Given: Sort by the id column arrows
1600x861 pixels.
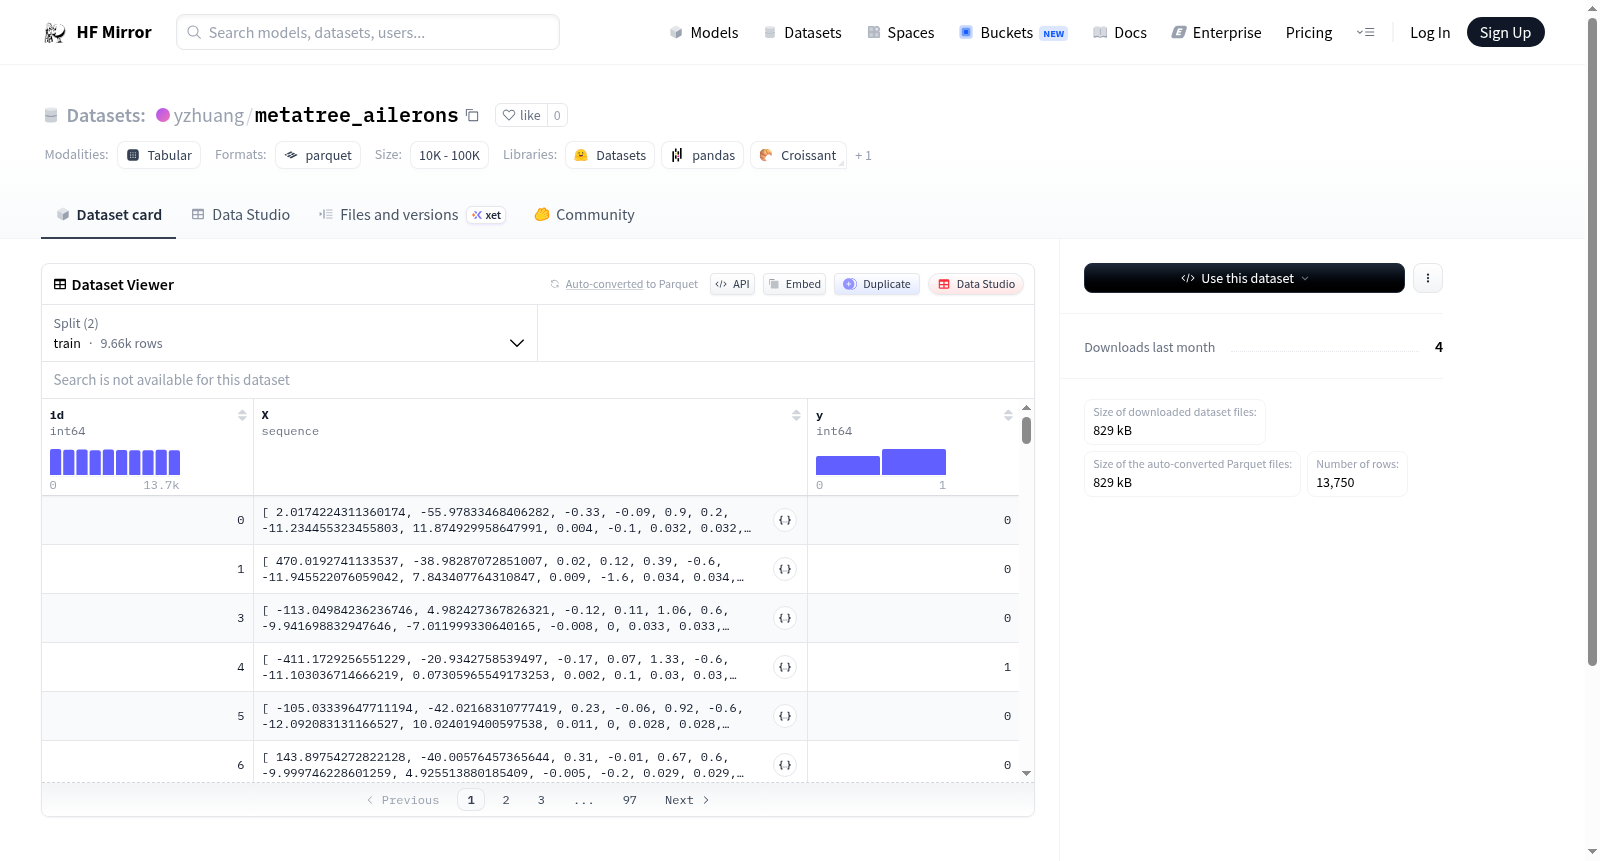Looking at the screenshot, I should pos(242,415).
